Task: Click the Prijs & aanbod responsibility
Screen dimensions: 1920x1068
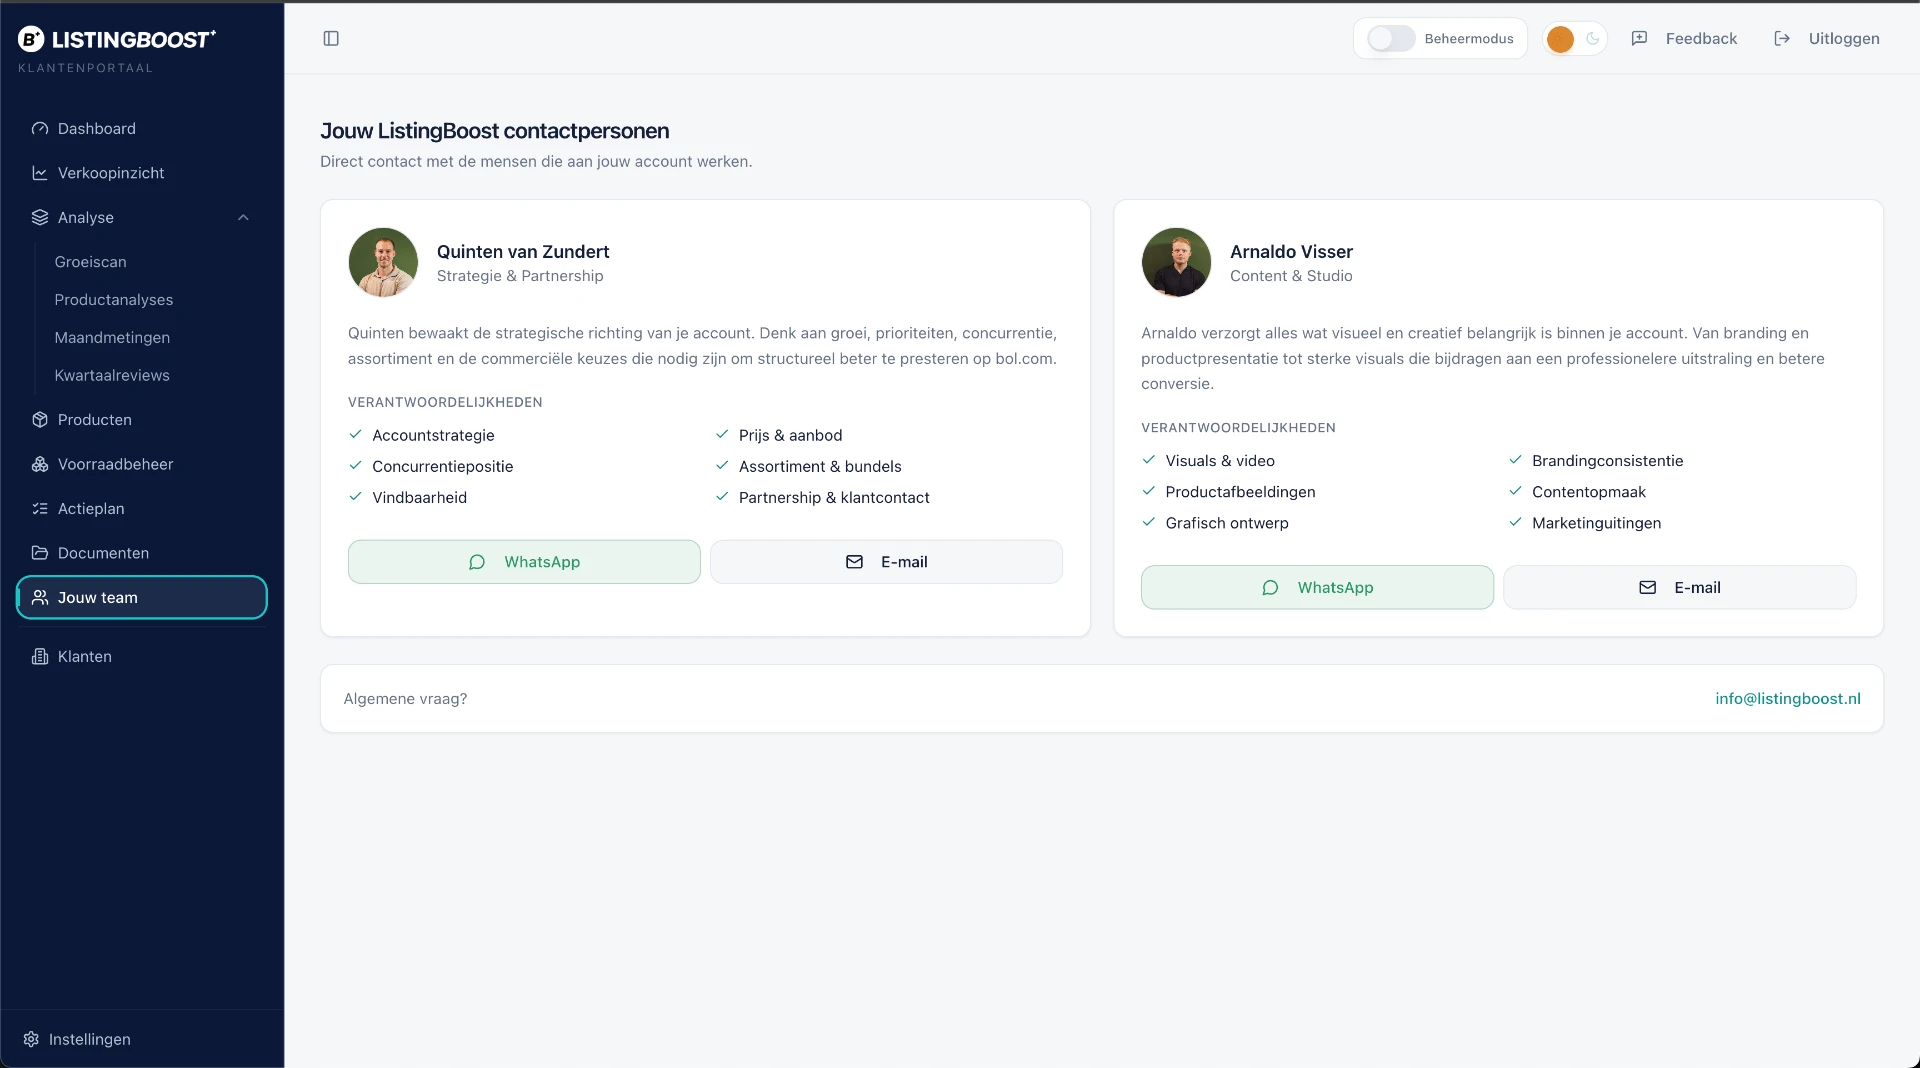Action: click(x=790, y=435)
